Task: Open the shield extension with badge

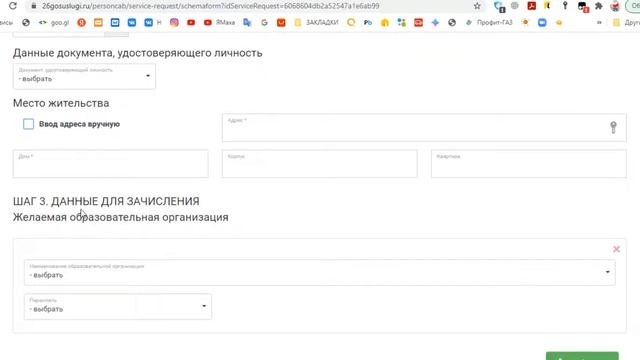Action: [499, 6]
